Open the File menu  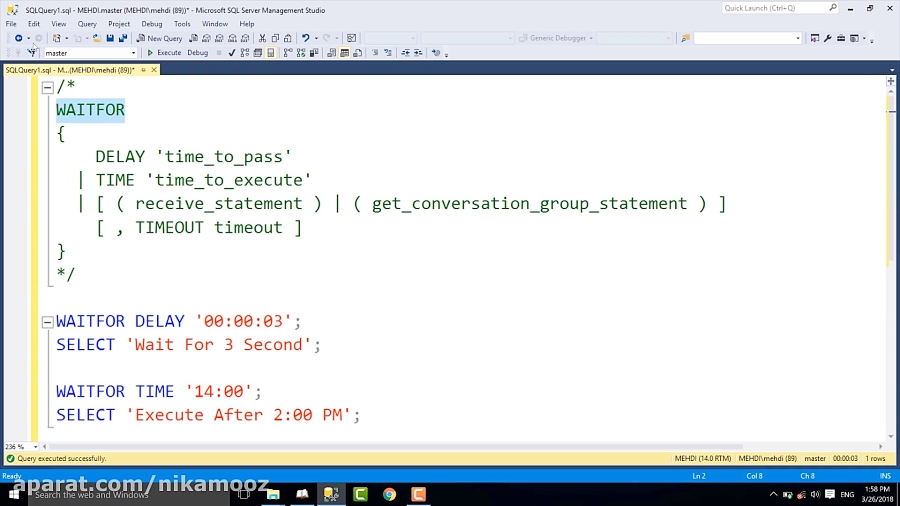[x=11, y=24]
